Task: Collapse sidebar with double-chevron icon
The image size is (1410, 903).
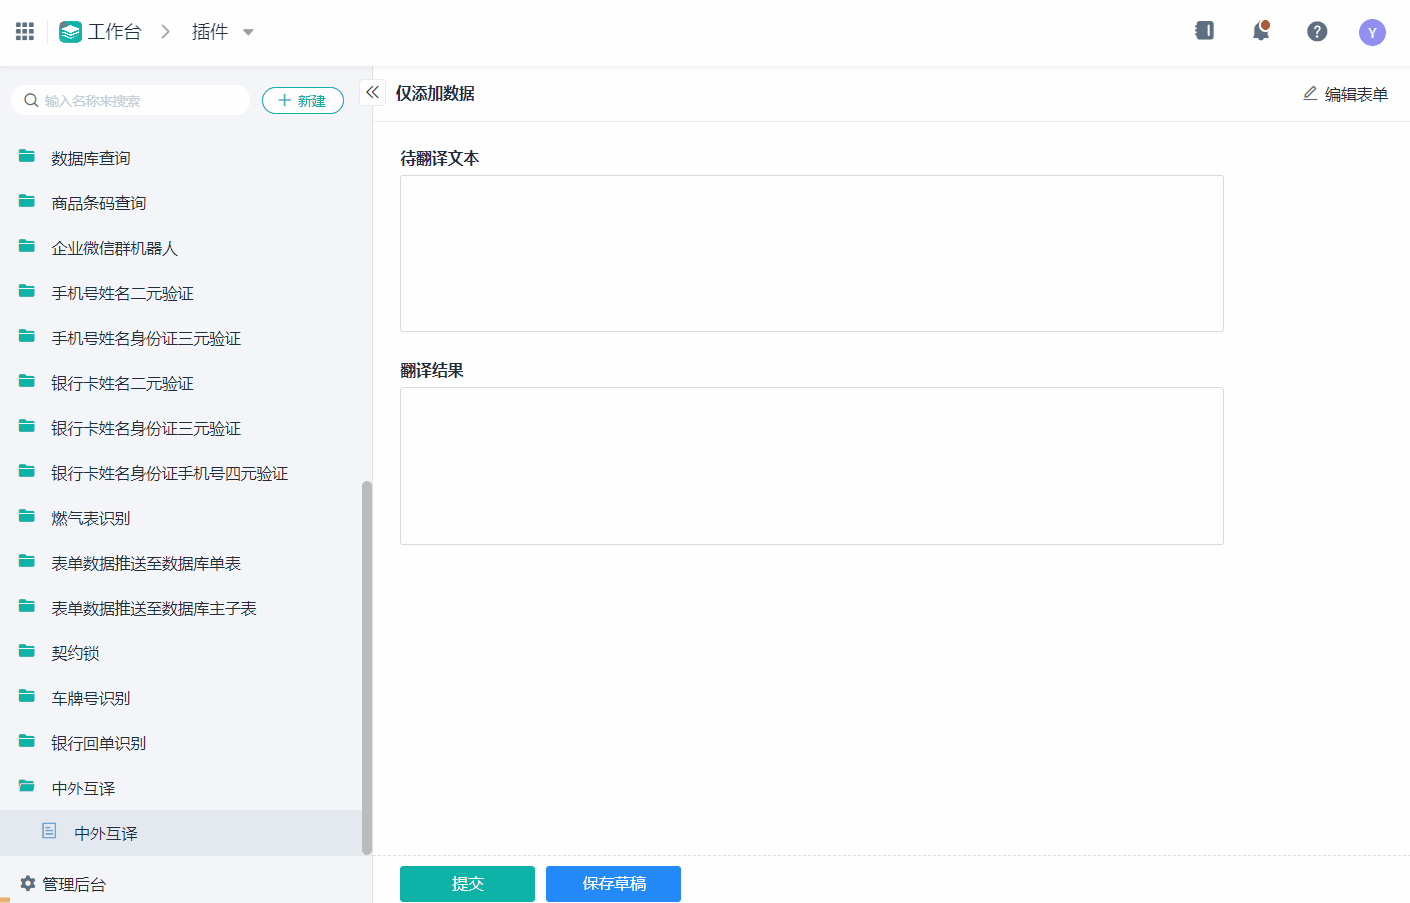Action: pyautogui.click(x=372, y=92)
